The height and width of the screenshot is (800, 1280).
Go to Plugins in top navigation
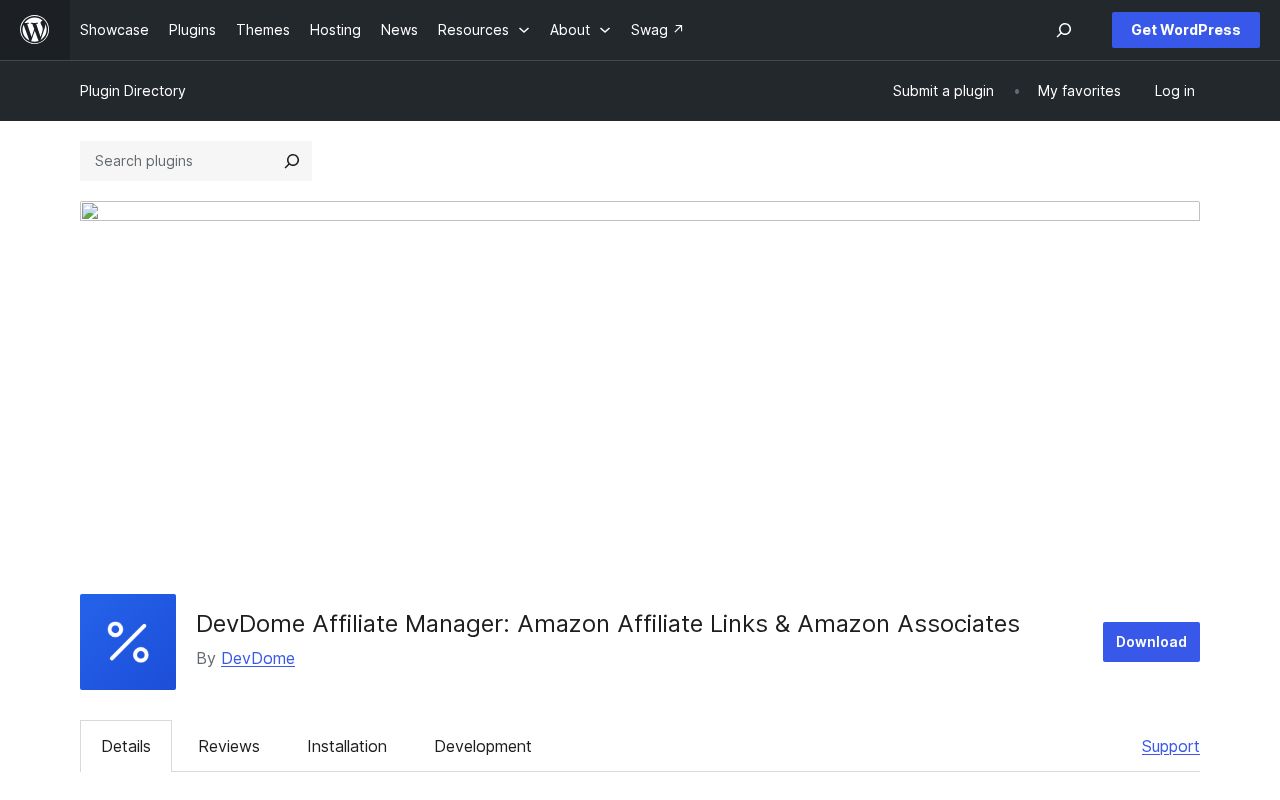(x=192, y=30)
